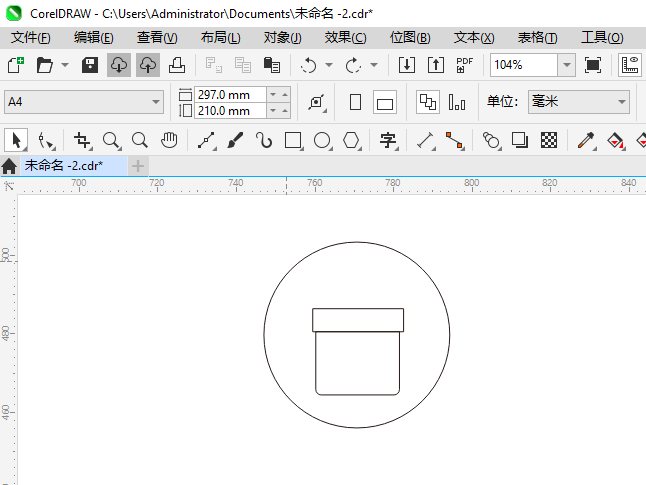Click the Cut icon in the toolbar
This screenshot has width=646, height=485.
coord(214,65)
